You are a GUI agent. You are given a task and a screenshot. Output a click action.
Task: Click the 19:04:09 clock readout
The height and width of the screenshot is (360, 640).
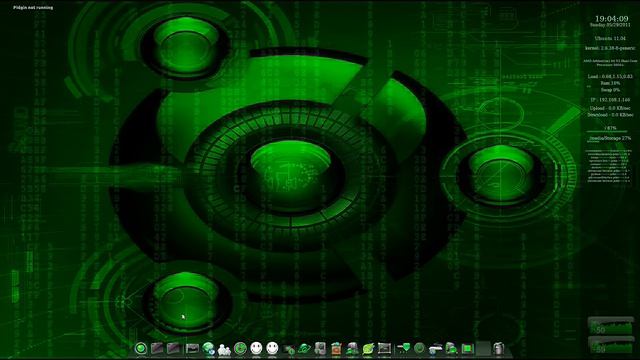tap(611, 18)
